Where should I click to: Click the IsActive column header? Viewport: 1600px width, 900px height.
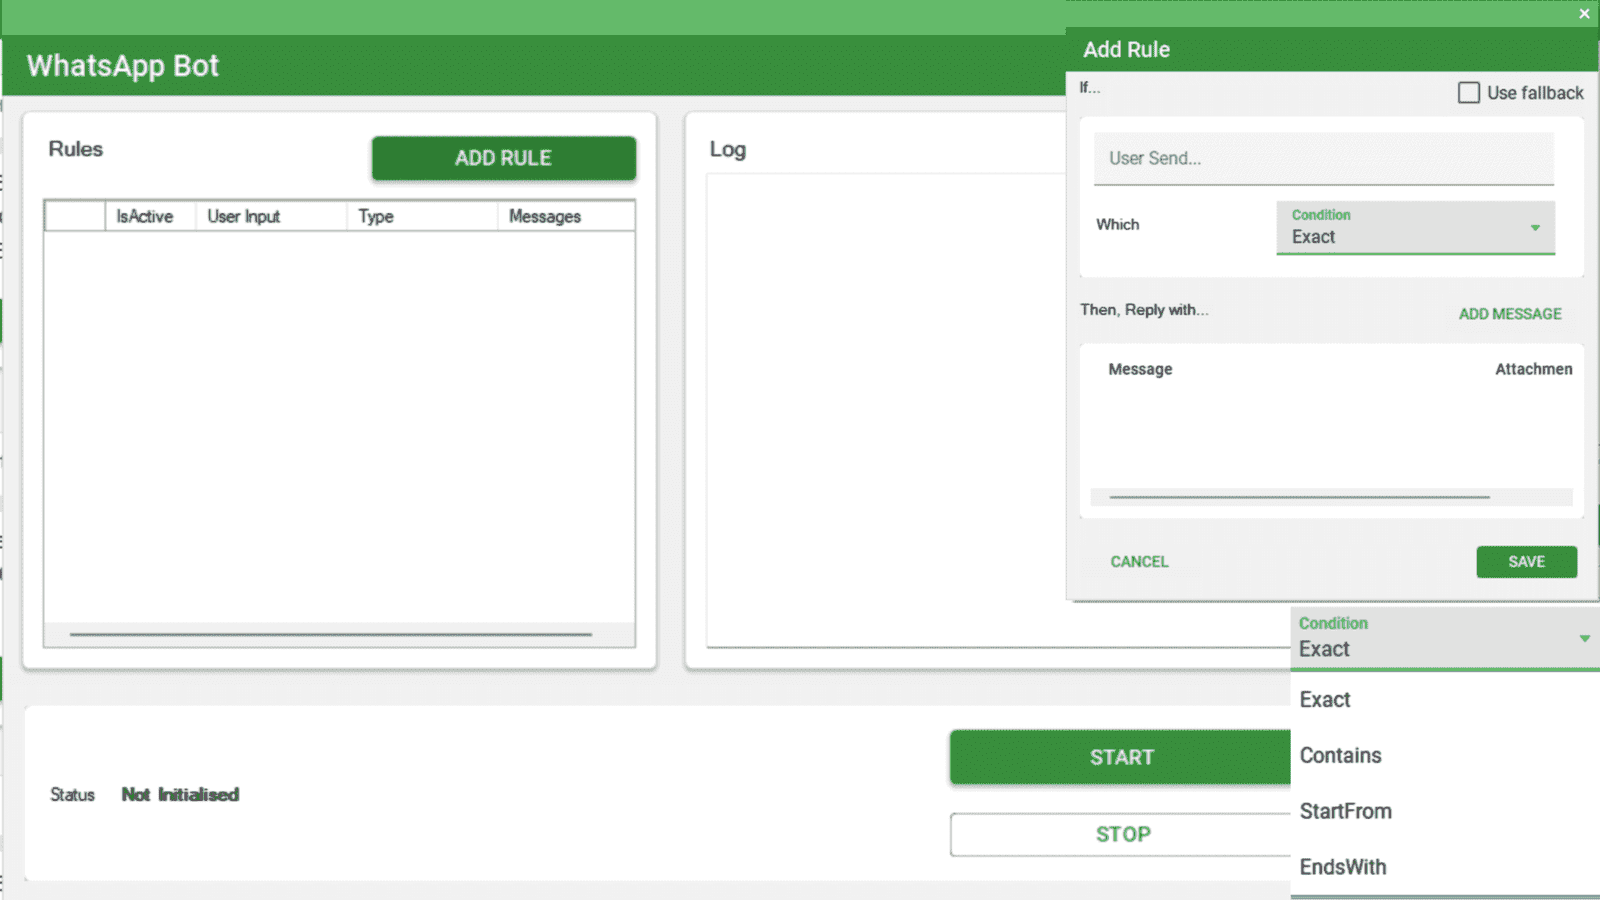pyautogui.click(x=145, y=216)
